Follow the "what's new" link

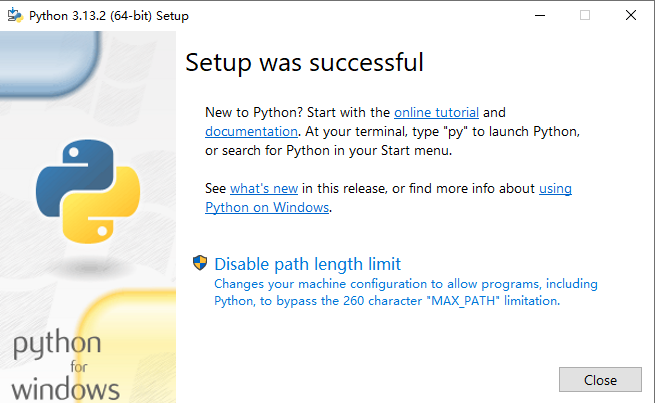tap(264, 188)
